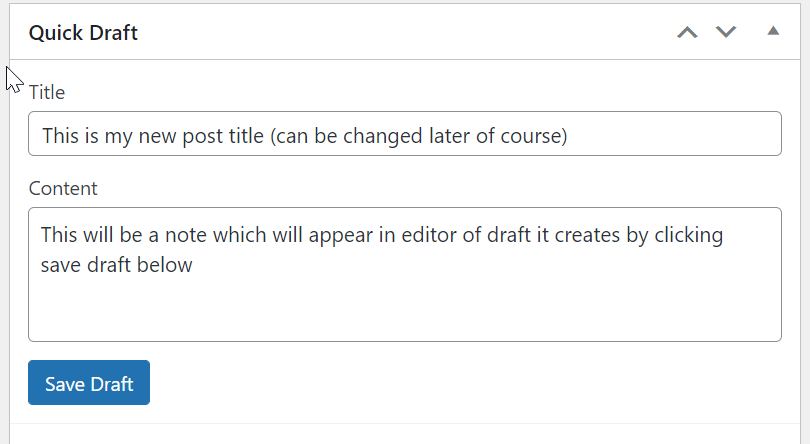Focus the Title input field

pos(404,133)
